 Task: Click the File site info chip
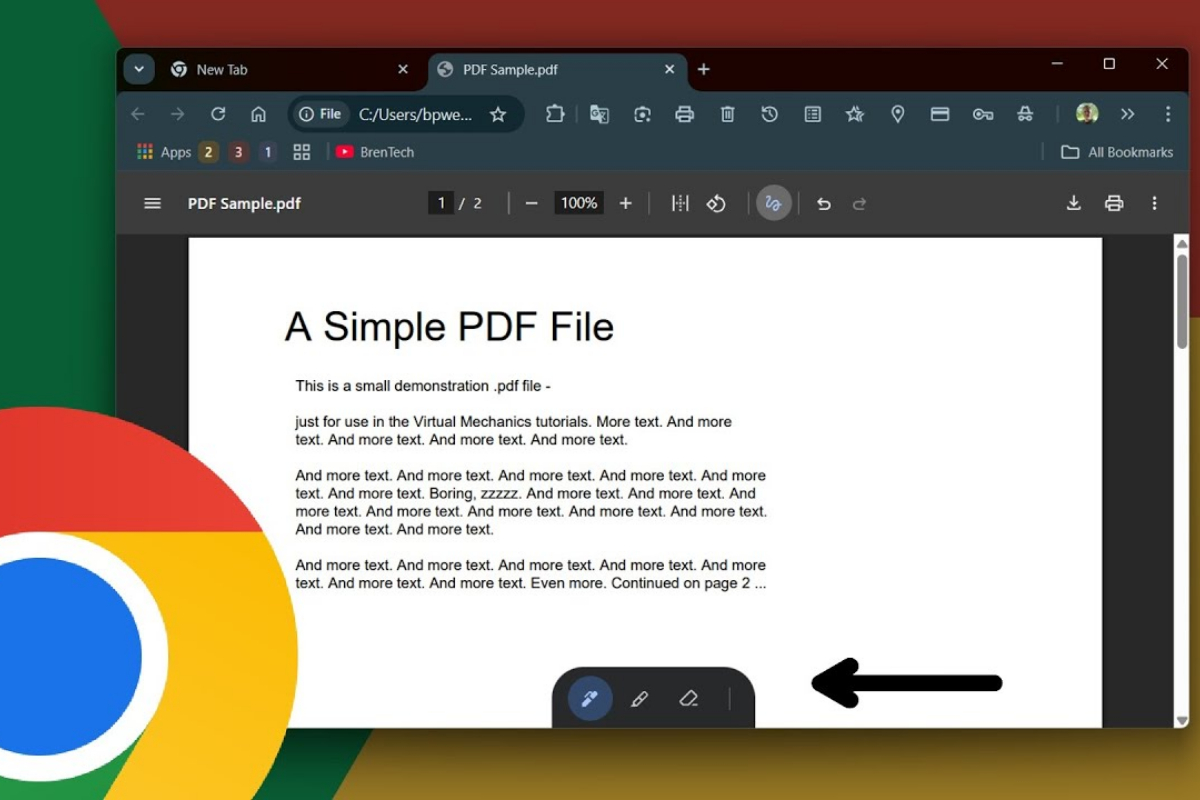pos(320,114)
